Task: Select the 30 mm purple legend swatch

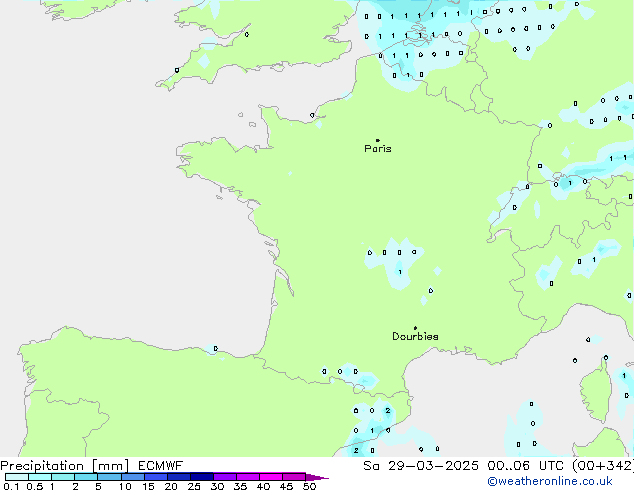Action: [225, 477]
